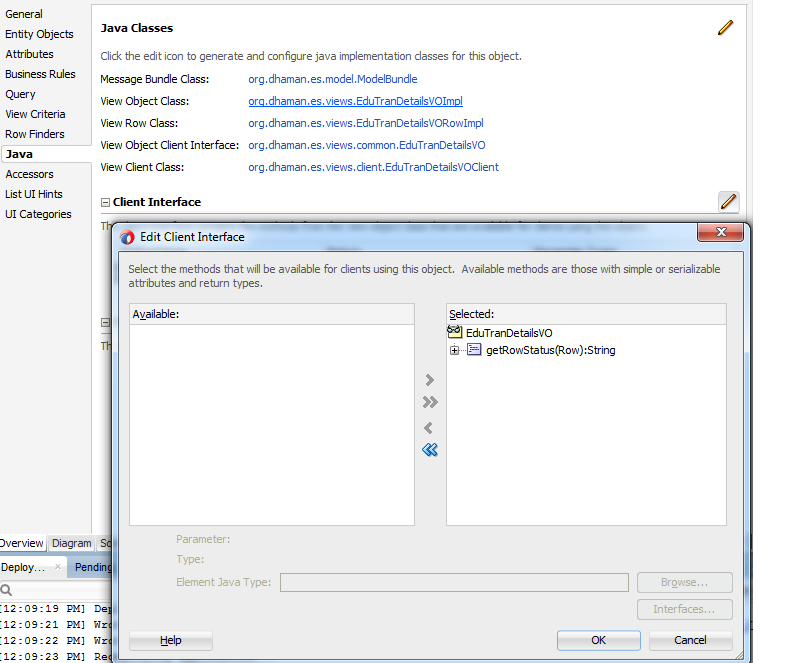Click inside the Element Java Type field
Screen dimensions: 790x663
pyautogui.click(x=454, y=582)
